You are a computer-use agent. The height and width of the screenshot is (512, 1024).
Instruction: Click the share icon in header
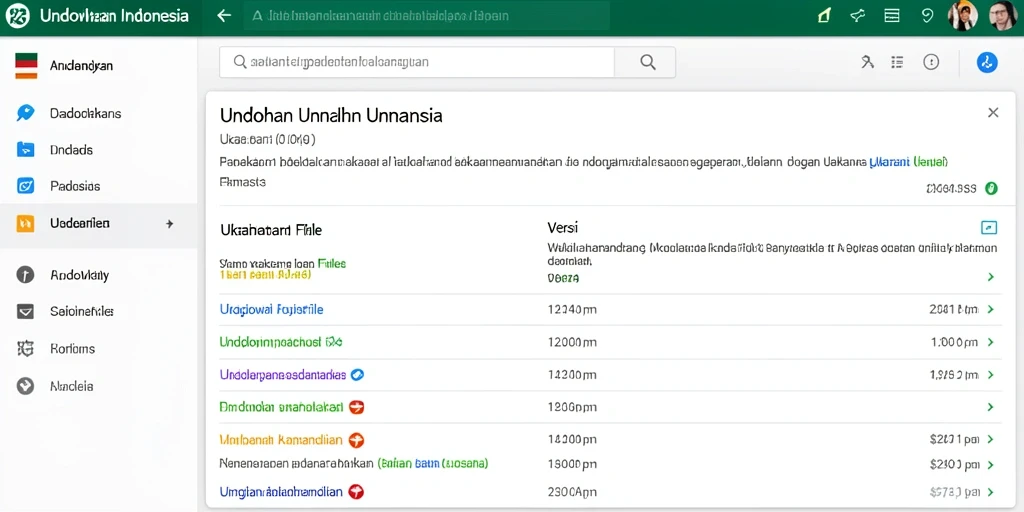point(858,16)
